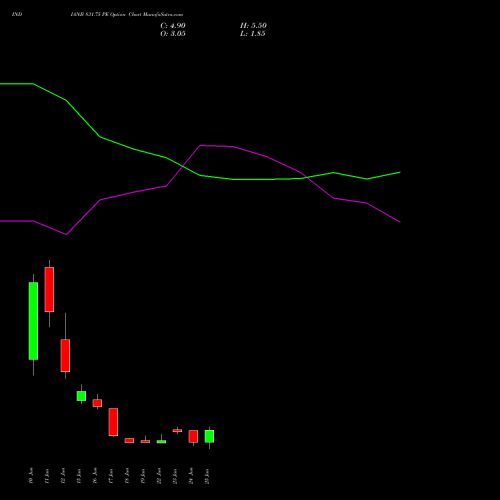Image resolution: width=500 pixels, height=500 pixels.
Task: Click the high value H: 5.50
Action: (x=253, y=26)
